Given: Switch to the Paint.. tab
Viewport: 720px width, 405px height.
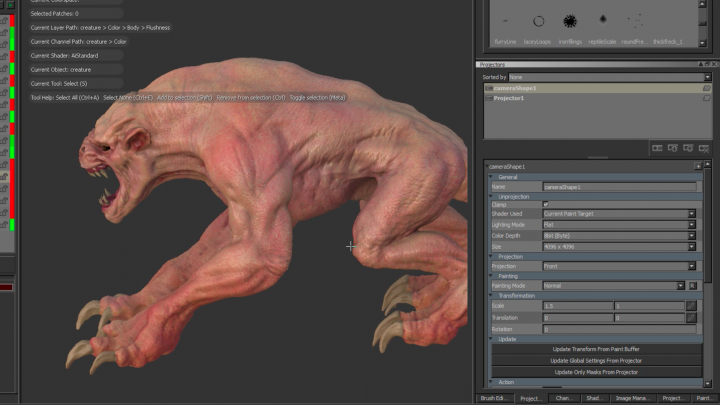Looking at the screenshot, I should pos(704,398).
